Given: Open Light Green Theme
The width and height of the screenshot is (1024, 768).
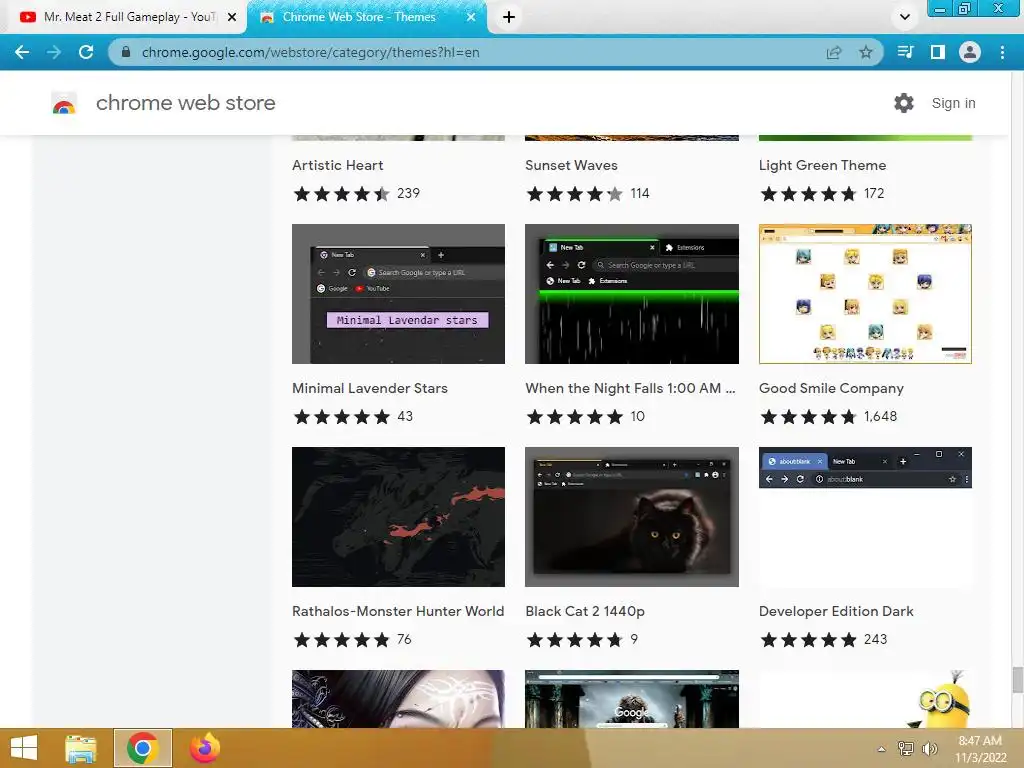Looking at the screenshot, I should click(822, 165).
